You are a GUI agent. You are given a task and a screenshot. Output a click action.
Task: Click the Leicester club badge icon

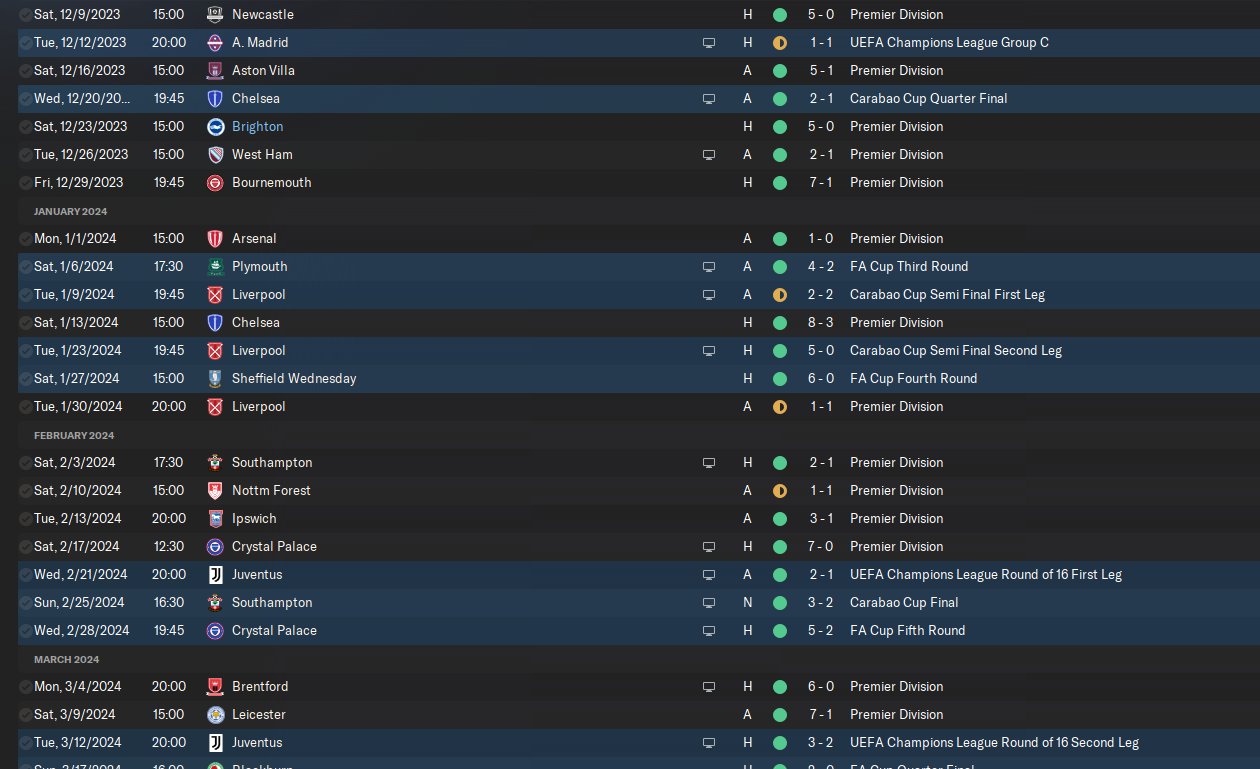pyautogui.click(x=215, y=715)
